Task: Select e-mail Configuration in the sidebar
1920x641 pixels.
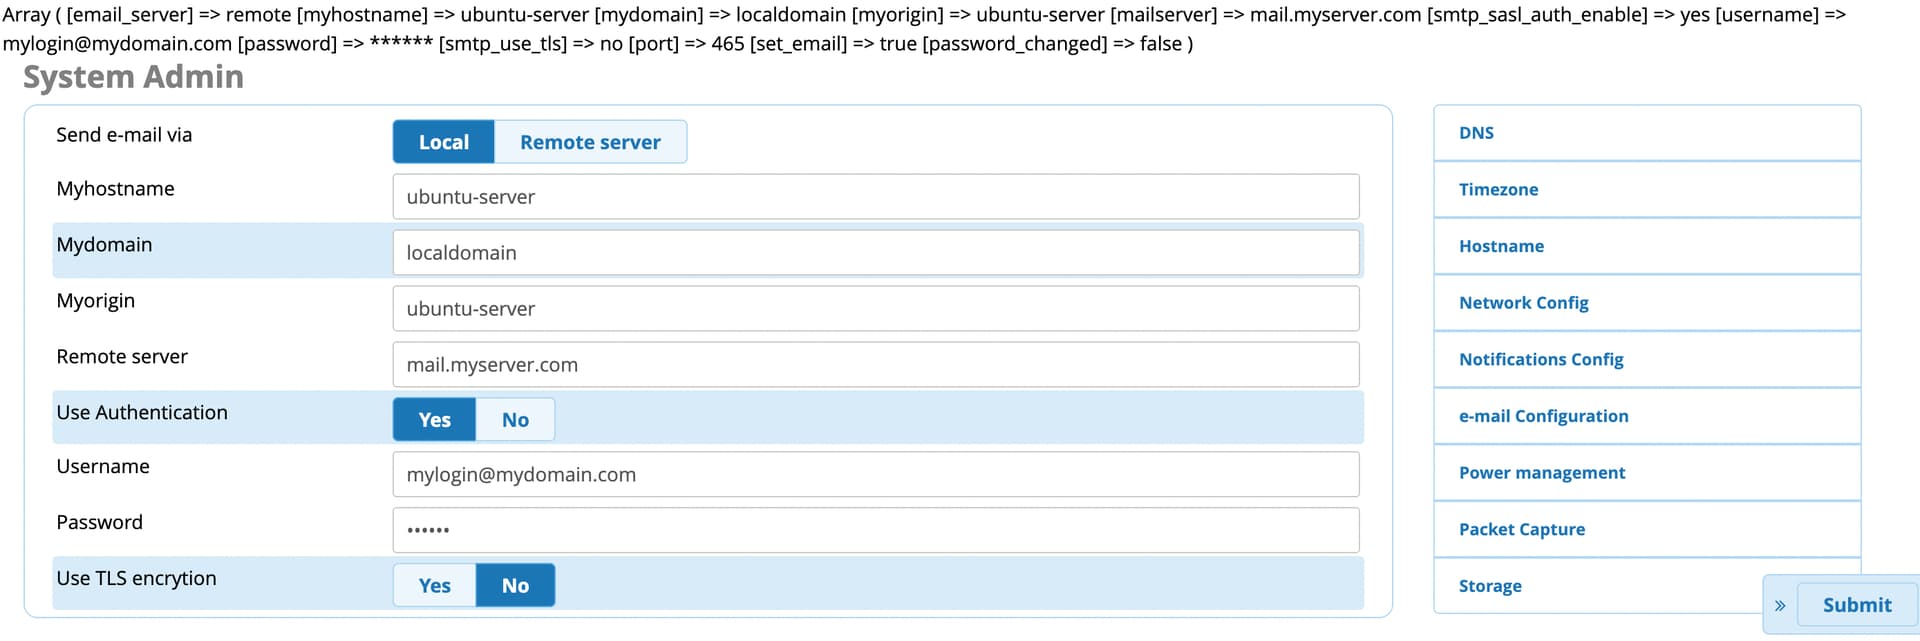Action: [1647, 416]
